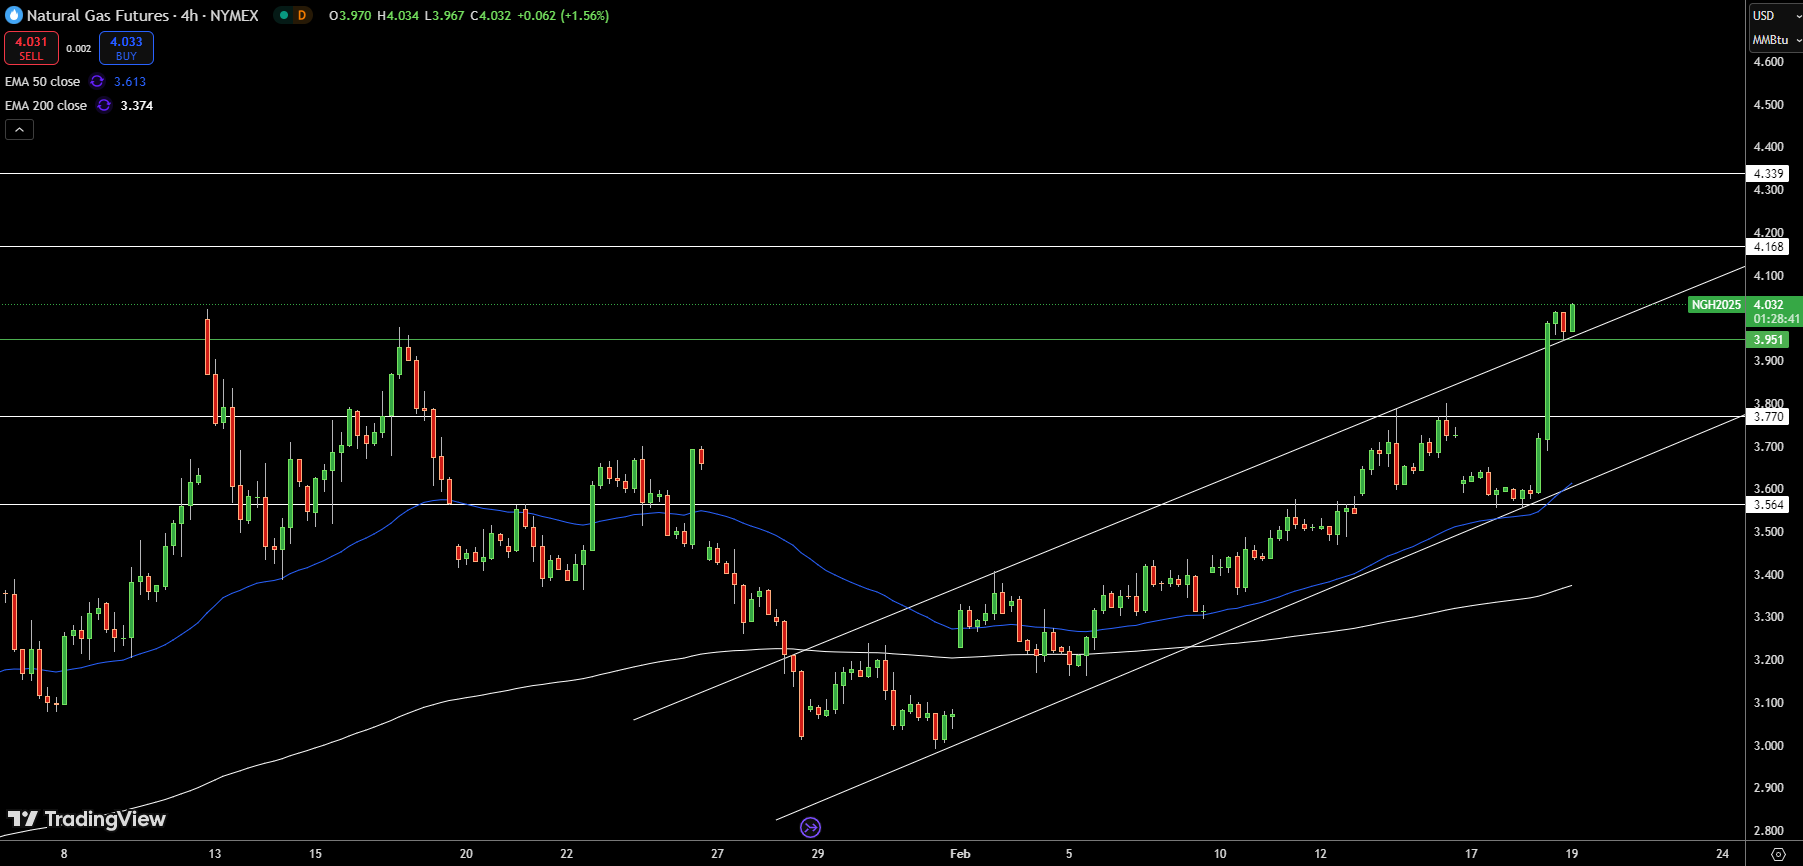Select the EMA 200 close legend label
The image size is (1803, 866).
point(46,105)
